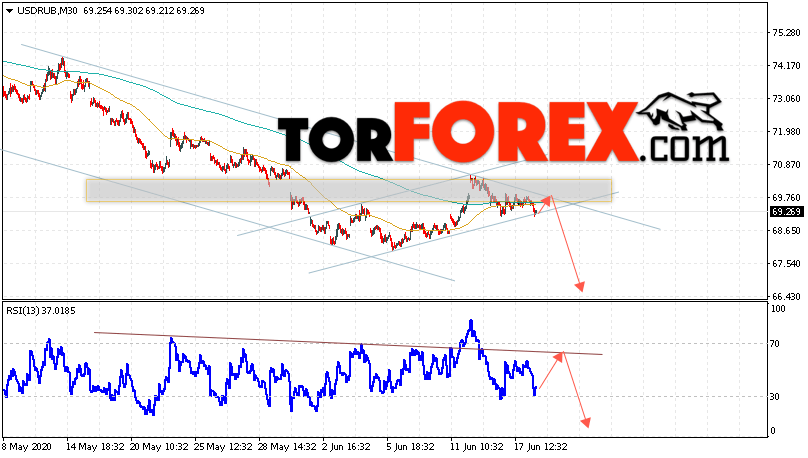808x458 pixels.
Task: Click the USDRUB,M30 symbol title
Action: coord(47,11)
